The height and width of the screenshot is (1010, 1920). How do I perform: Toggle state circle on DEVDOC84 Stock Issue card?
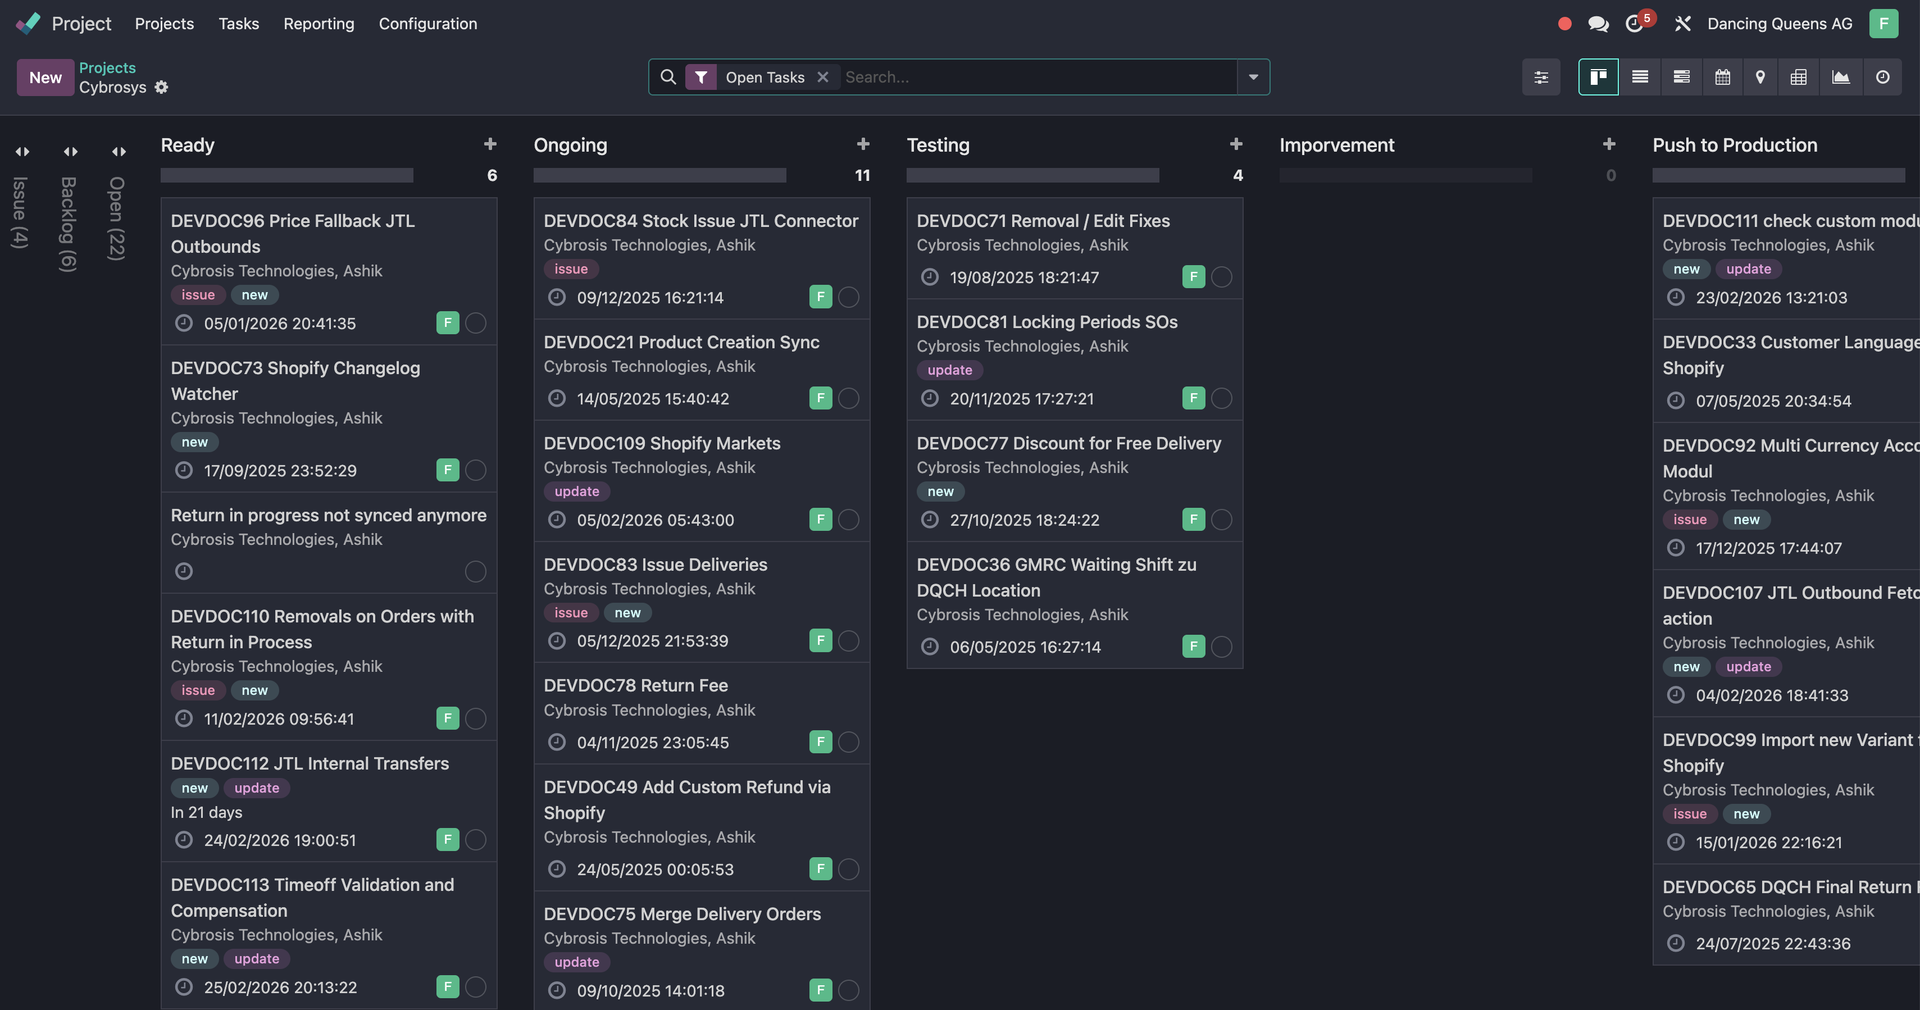click(849, 297)
